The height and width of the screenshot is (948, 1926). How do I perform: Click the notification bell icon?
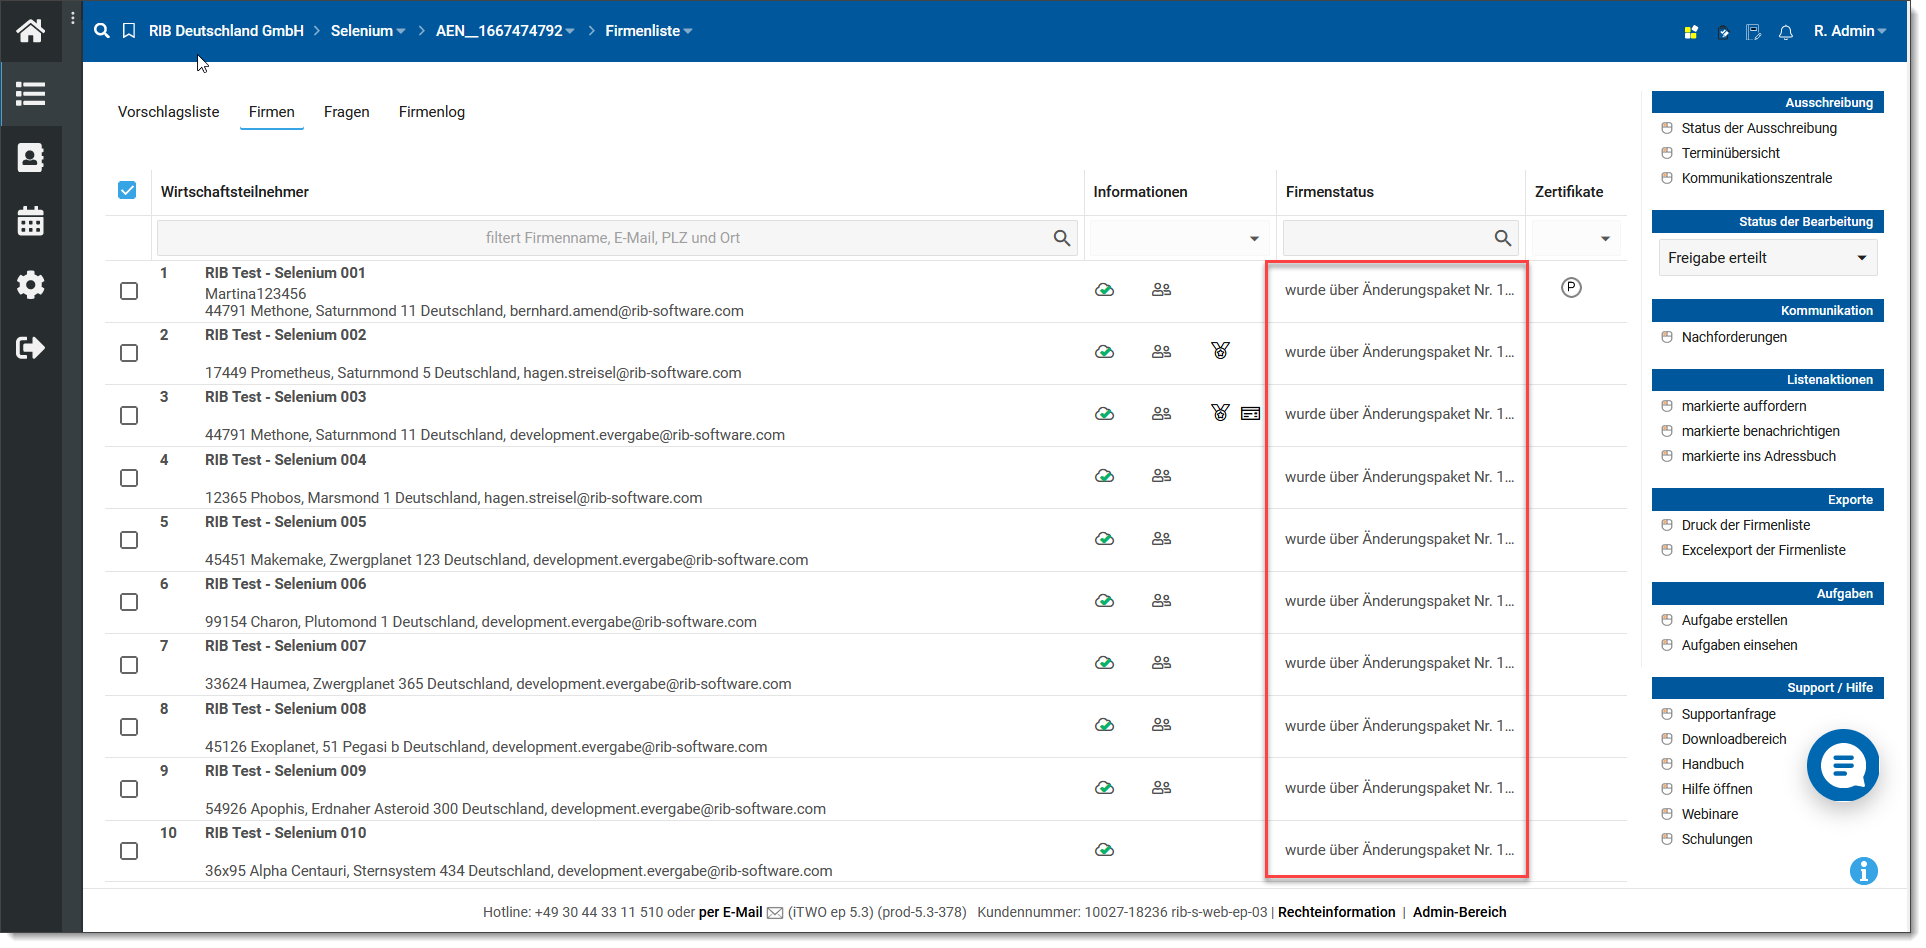pos(1786,32)
